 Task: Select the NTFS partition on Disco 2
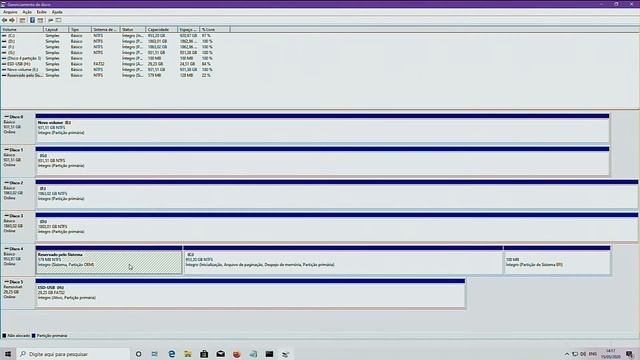[337, 194]
